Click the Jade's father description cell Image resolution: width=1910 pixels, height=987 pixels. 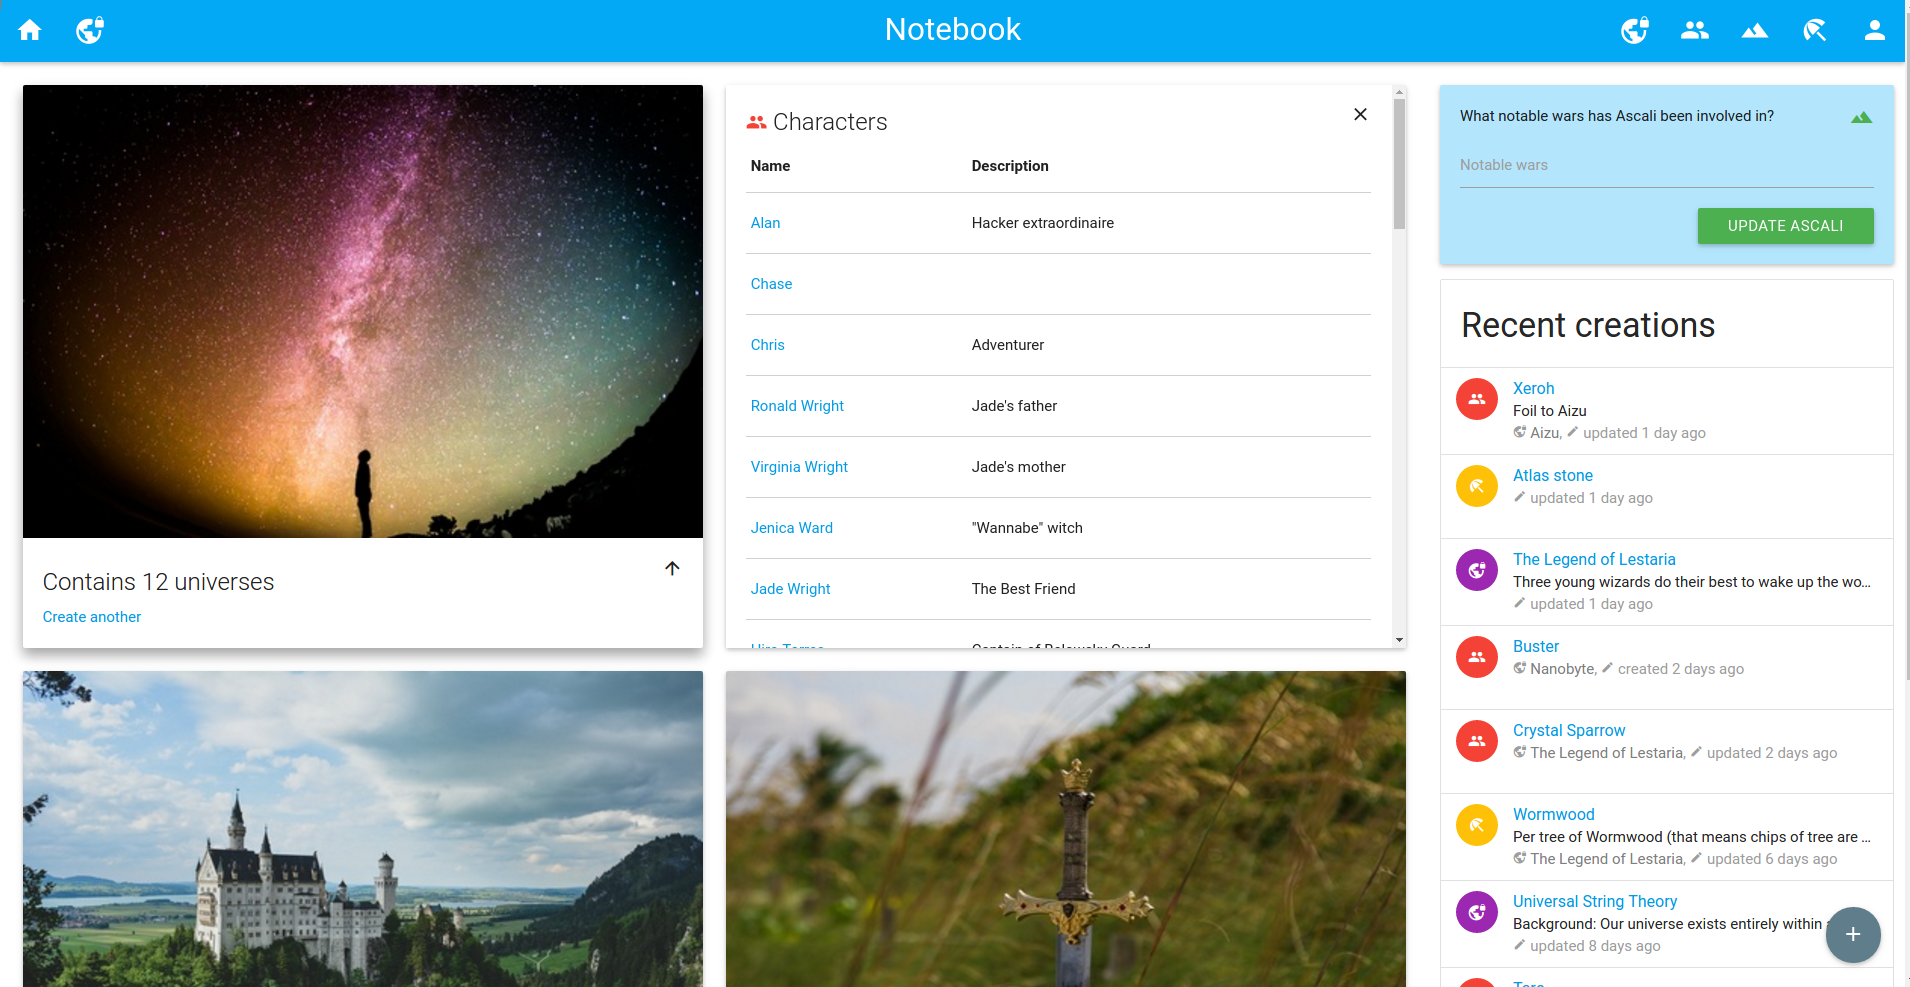[x=1014, y=406]
